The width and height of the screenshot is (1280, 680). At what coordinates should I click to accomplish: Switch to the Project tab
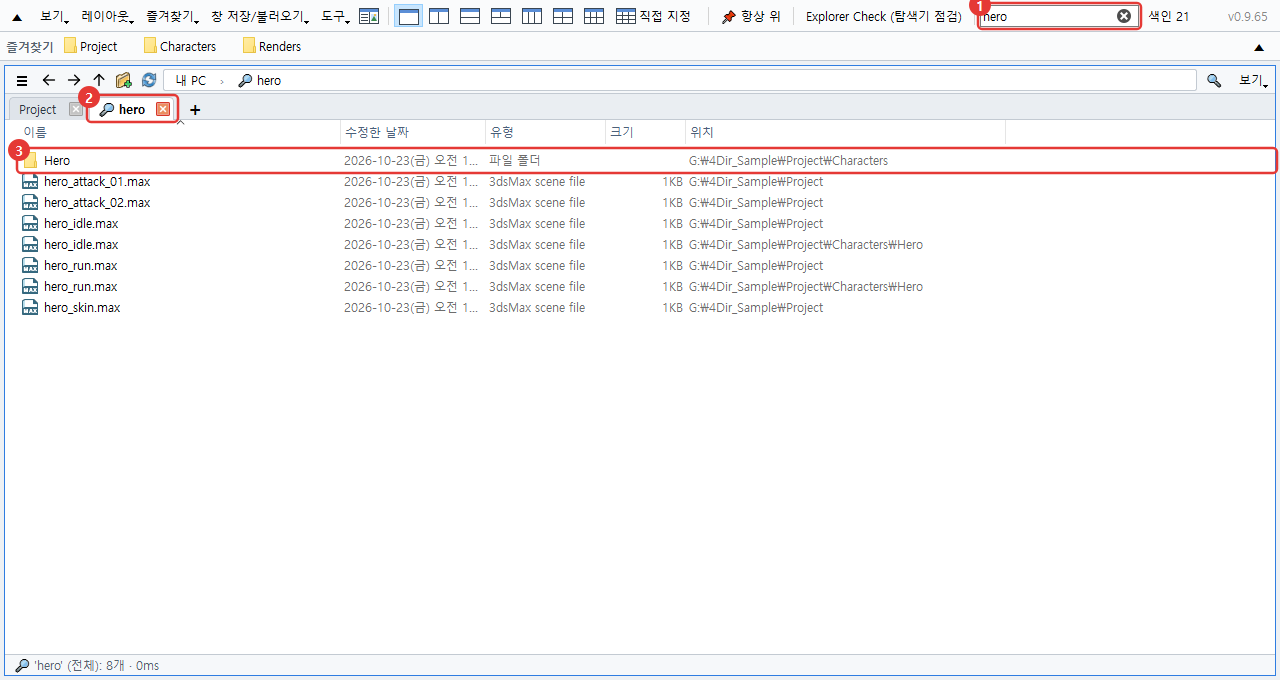[38, 109]
